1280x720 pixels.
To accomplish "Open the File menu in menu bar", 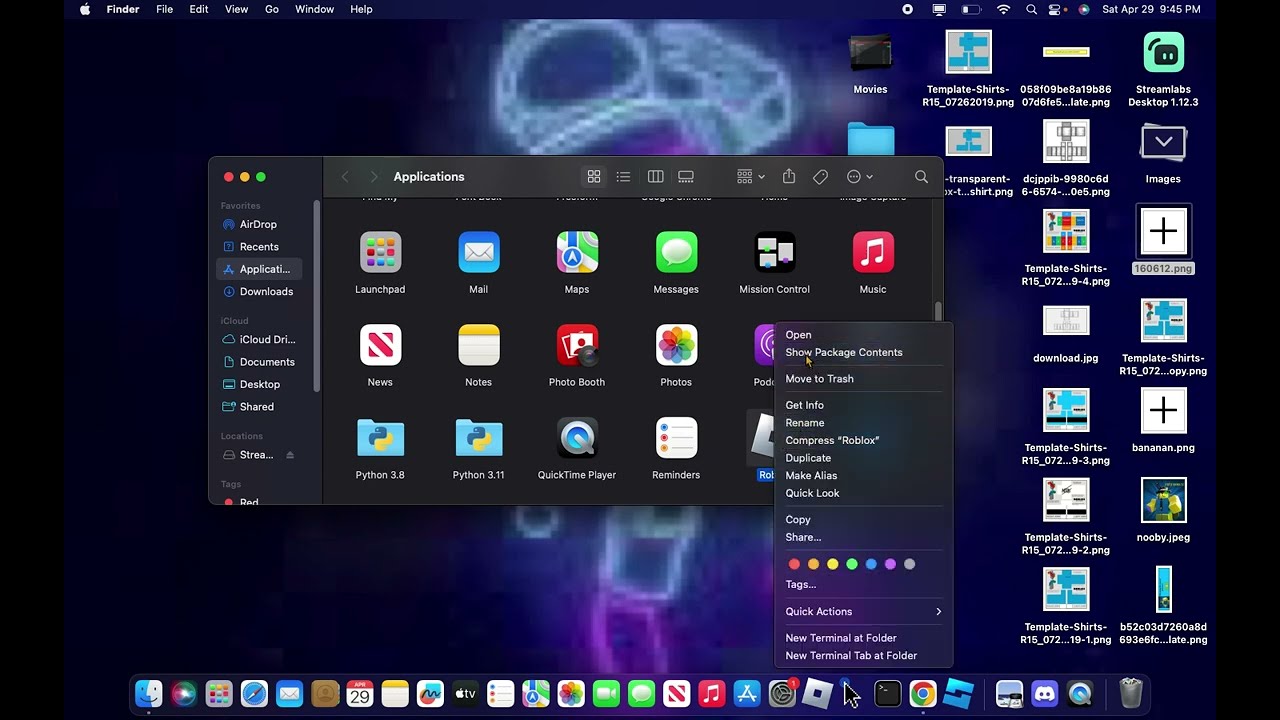I will point(164,9).
